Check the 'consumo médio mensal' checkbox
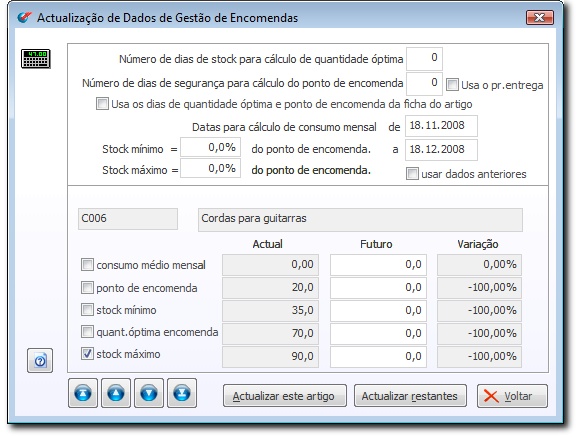 pos(87,265)
